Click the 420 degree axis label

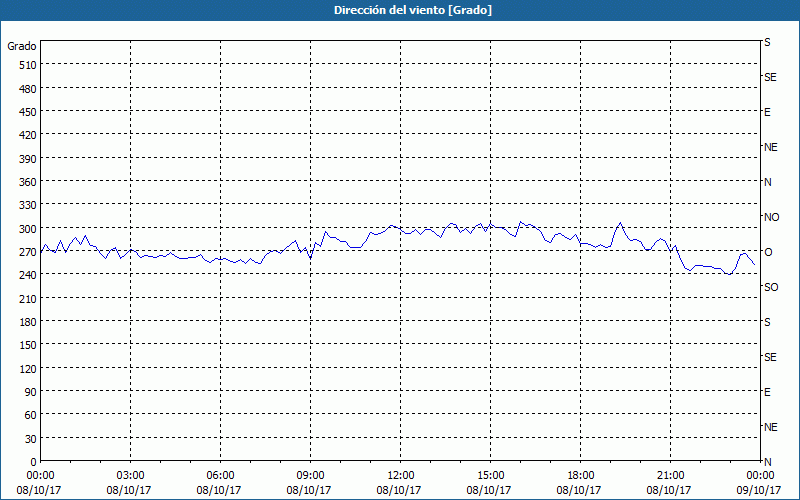[x=28, y=135]
